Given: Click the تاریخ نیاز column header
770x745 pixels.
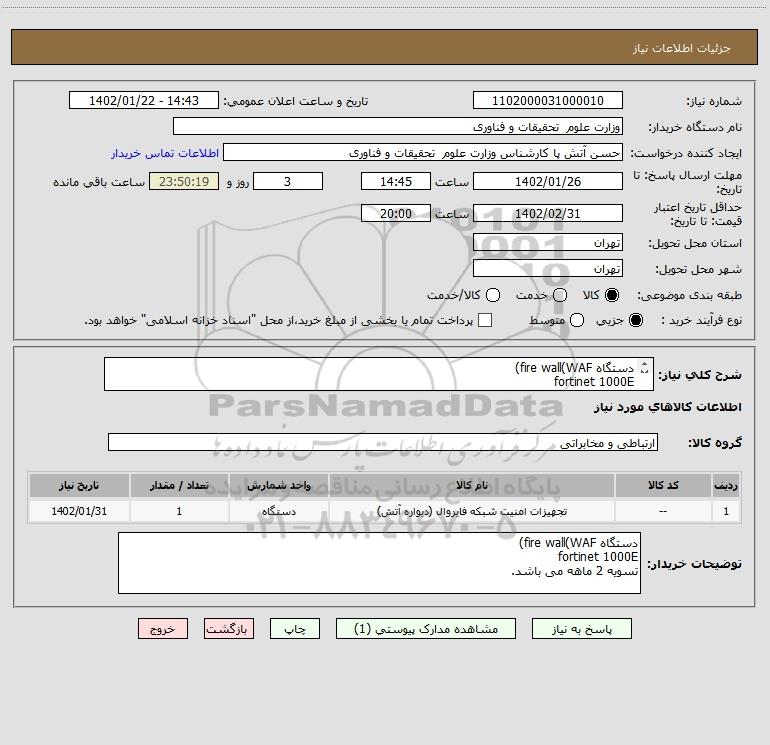Looking at the screenshot, I should [79, 485].
